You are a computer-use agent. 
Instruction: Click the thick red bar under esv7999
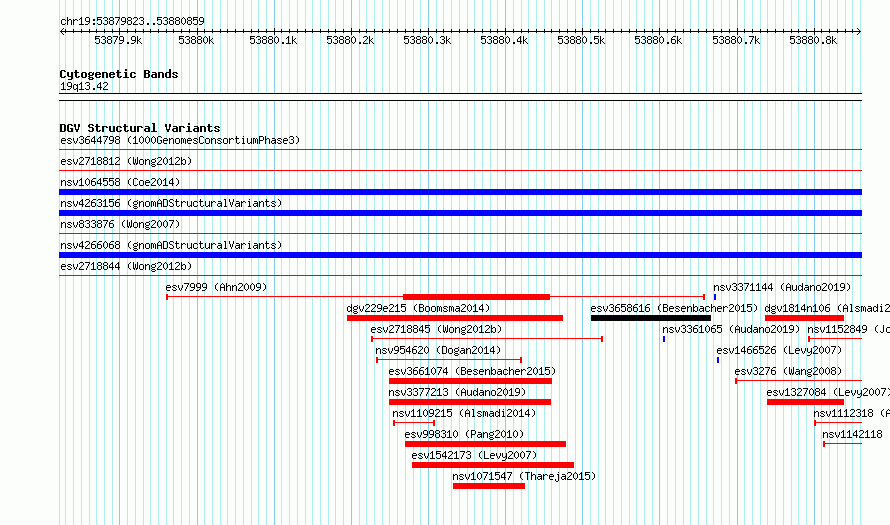click(476, 297)
